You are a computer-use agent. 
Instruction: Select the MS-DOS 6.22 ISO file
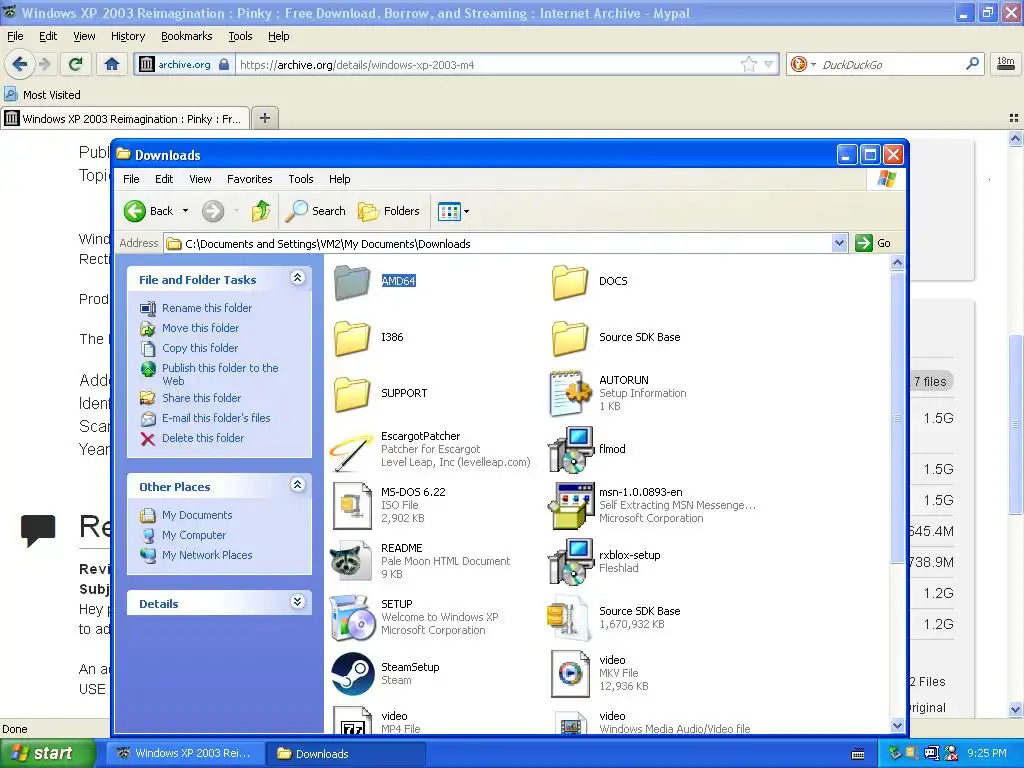[x=389, y=505]
